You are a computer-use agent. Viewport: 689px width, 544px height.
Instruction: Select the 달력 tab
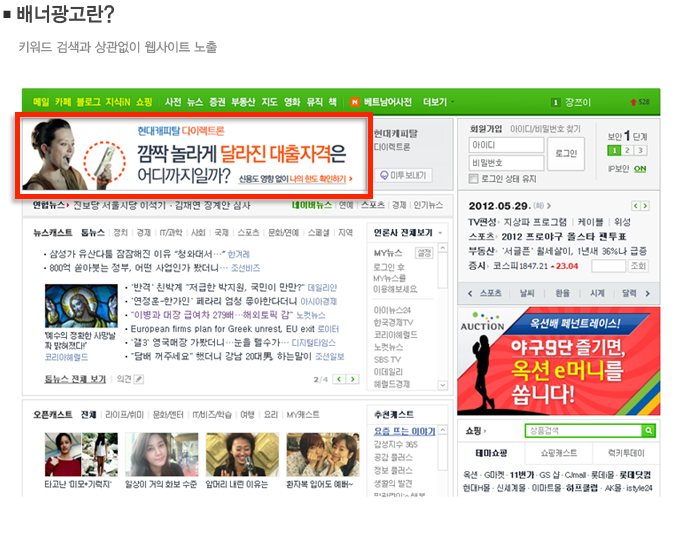coord(629,293)
